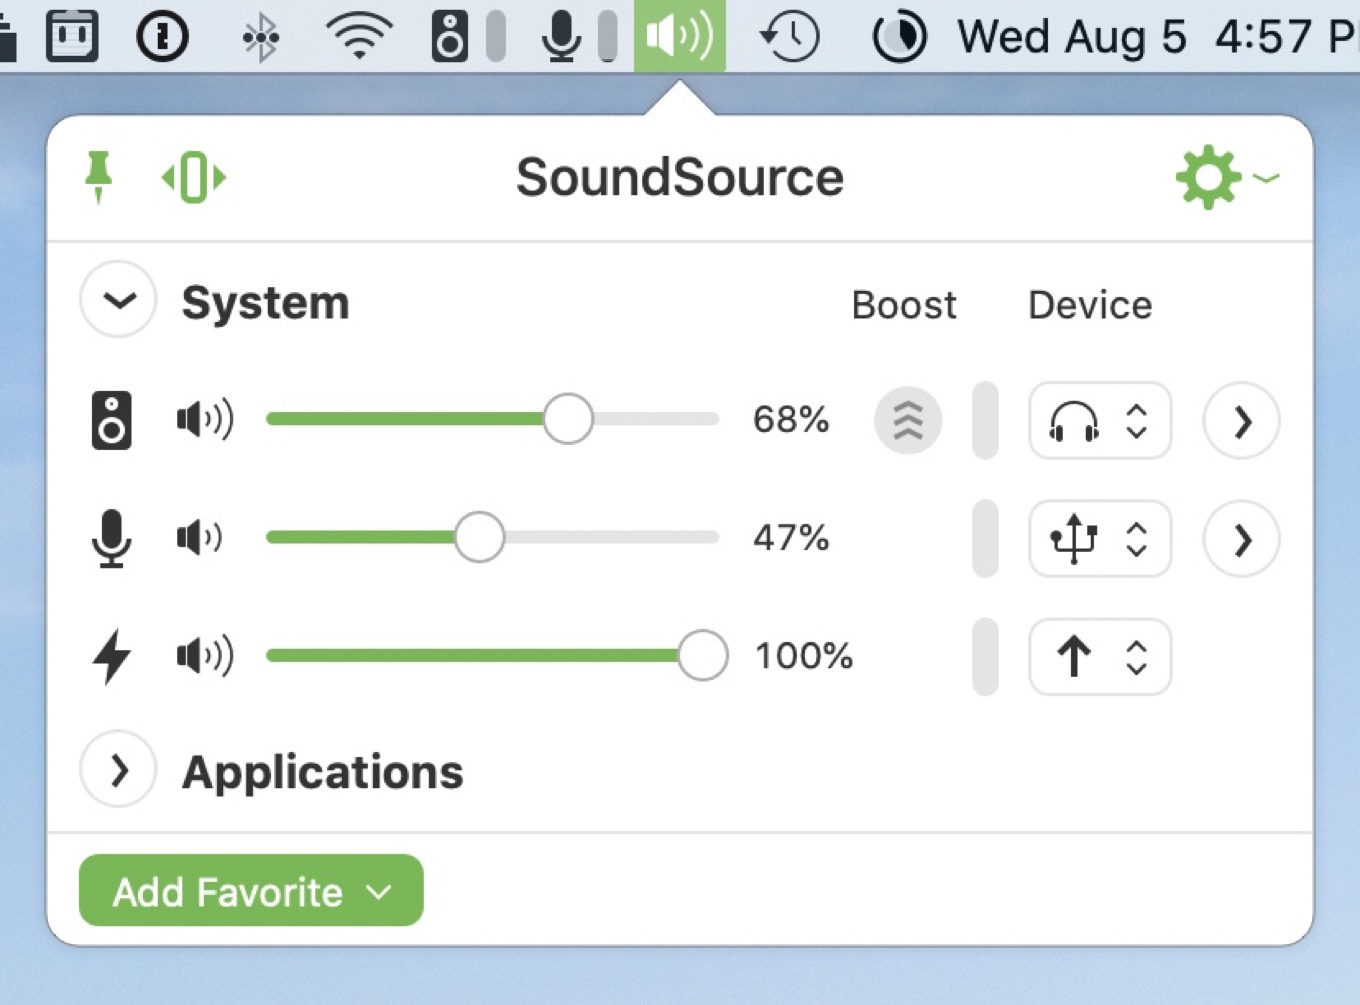The width and height of the screenshot is (1360, 1005).
Task: Click the lightning bolt sound effects icon
Action: 112,656
